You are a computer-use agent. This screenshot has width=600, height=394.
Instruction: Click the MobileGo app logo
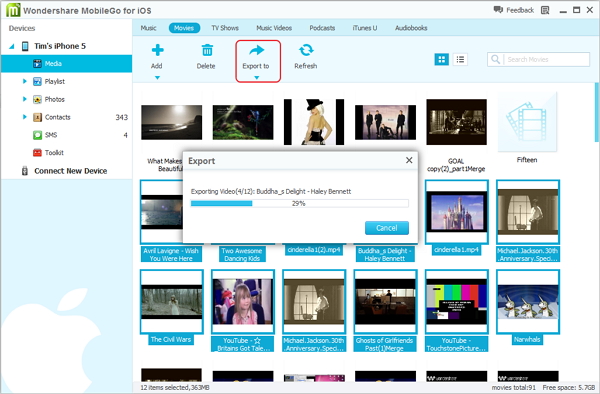coord(13,10)
